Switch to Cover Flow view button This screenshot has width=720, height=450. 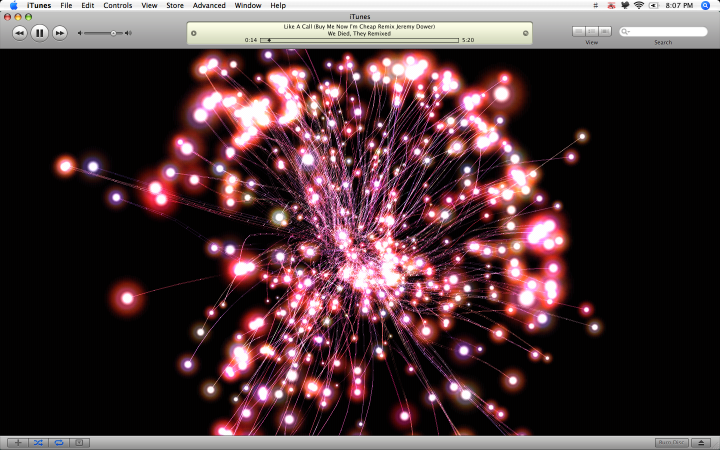click(x=605, y=31)
